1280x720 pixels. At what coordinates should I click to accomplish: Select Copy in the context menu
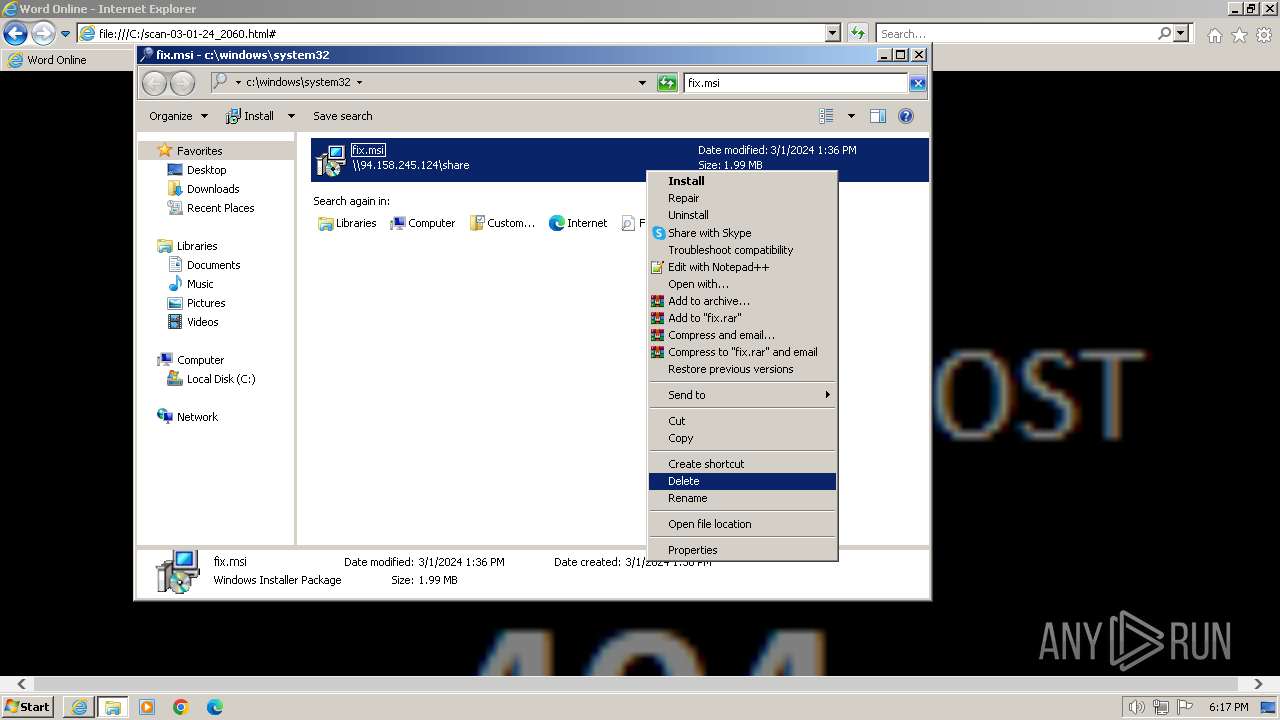(x=742, y=438)
